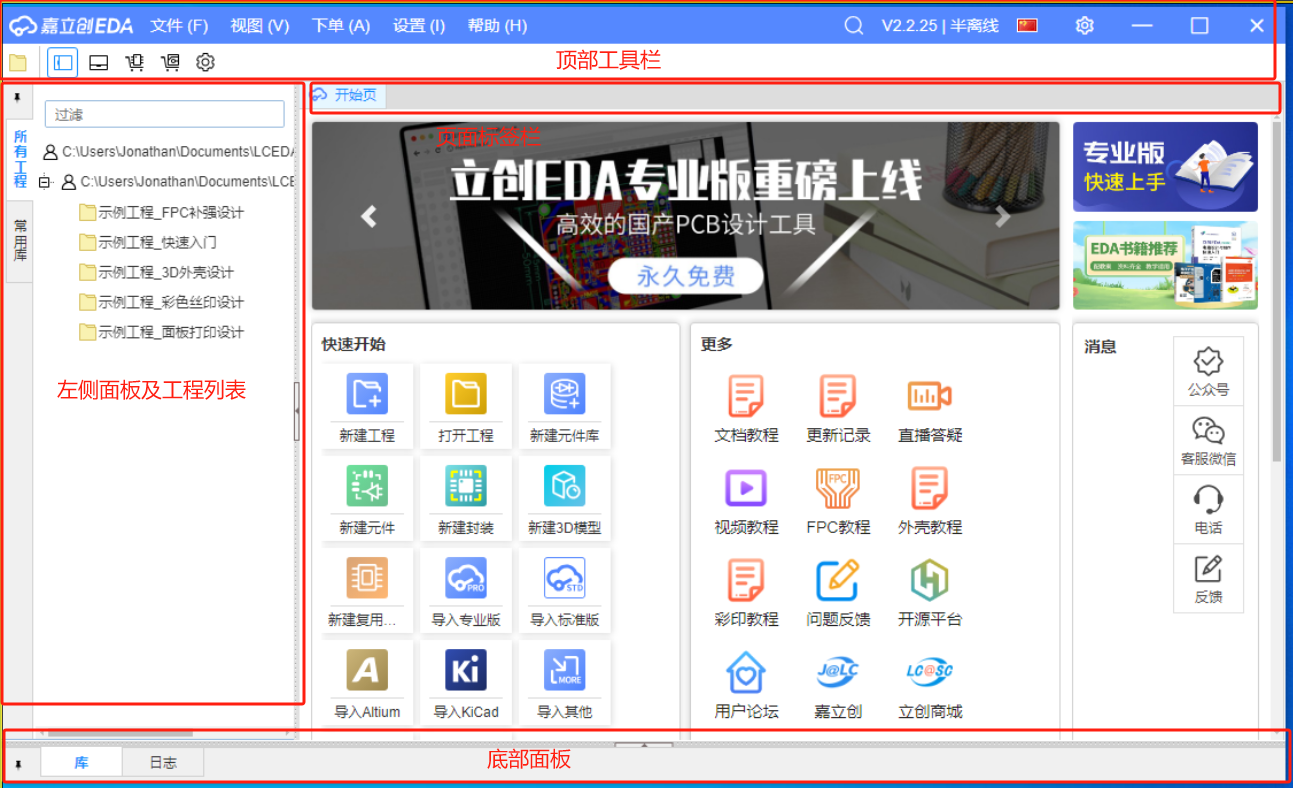The image size is (1293, 788).
Task: Show previous banner slide
Action: coord(368,216)
